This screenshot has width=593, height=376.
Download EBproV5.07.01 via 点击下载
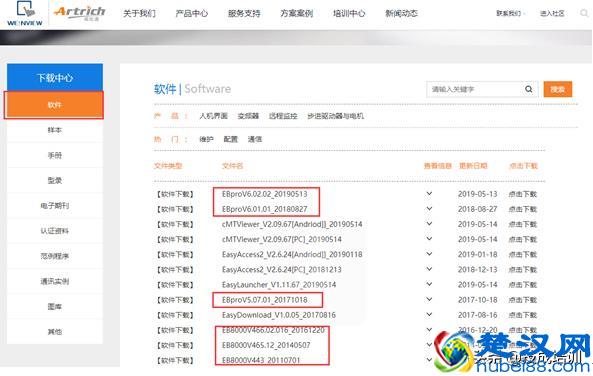tap(523, 300)
